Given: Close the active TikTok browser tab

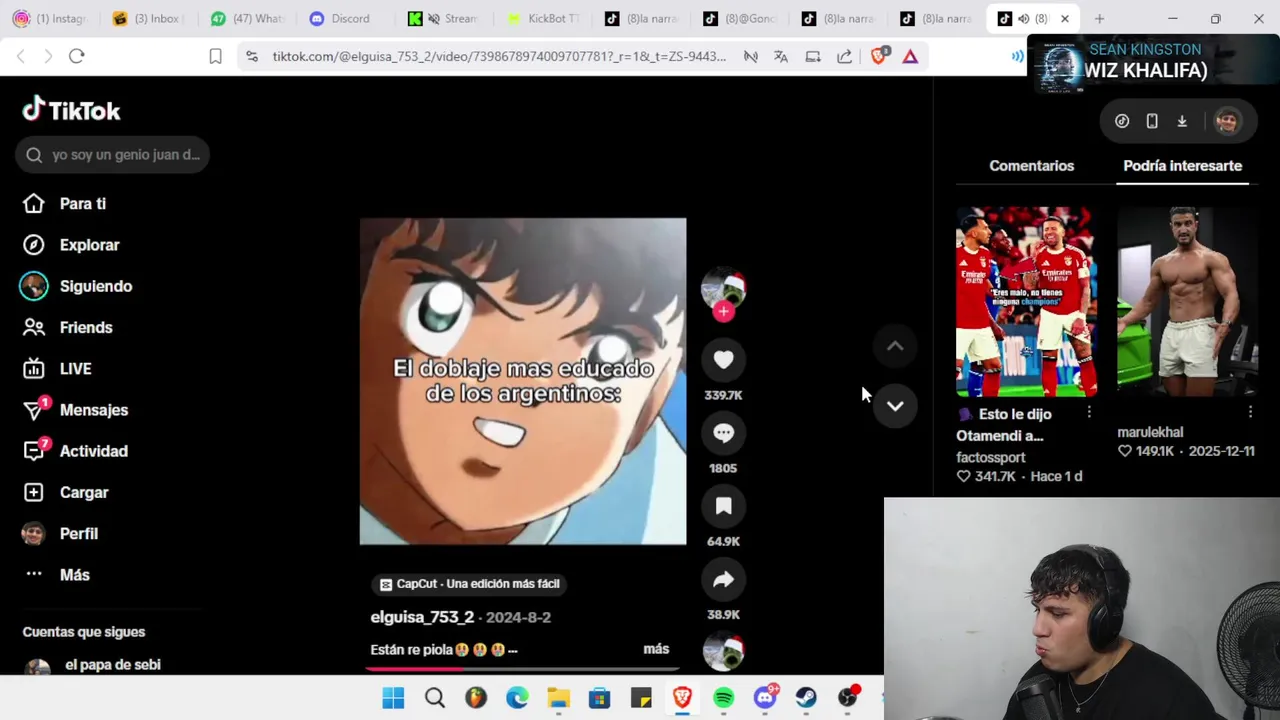Looking at the screenshot, I should 1065,18.
